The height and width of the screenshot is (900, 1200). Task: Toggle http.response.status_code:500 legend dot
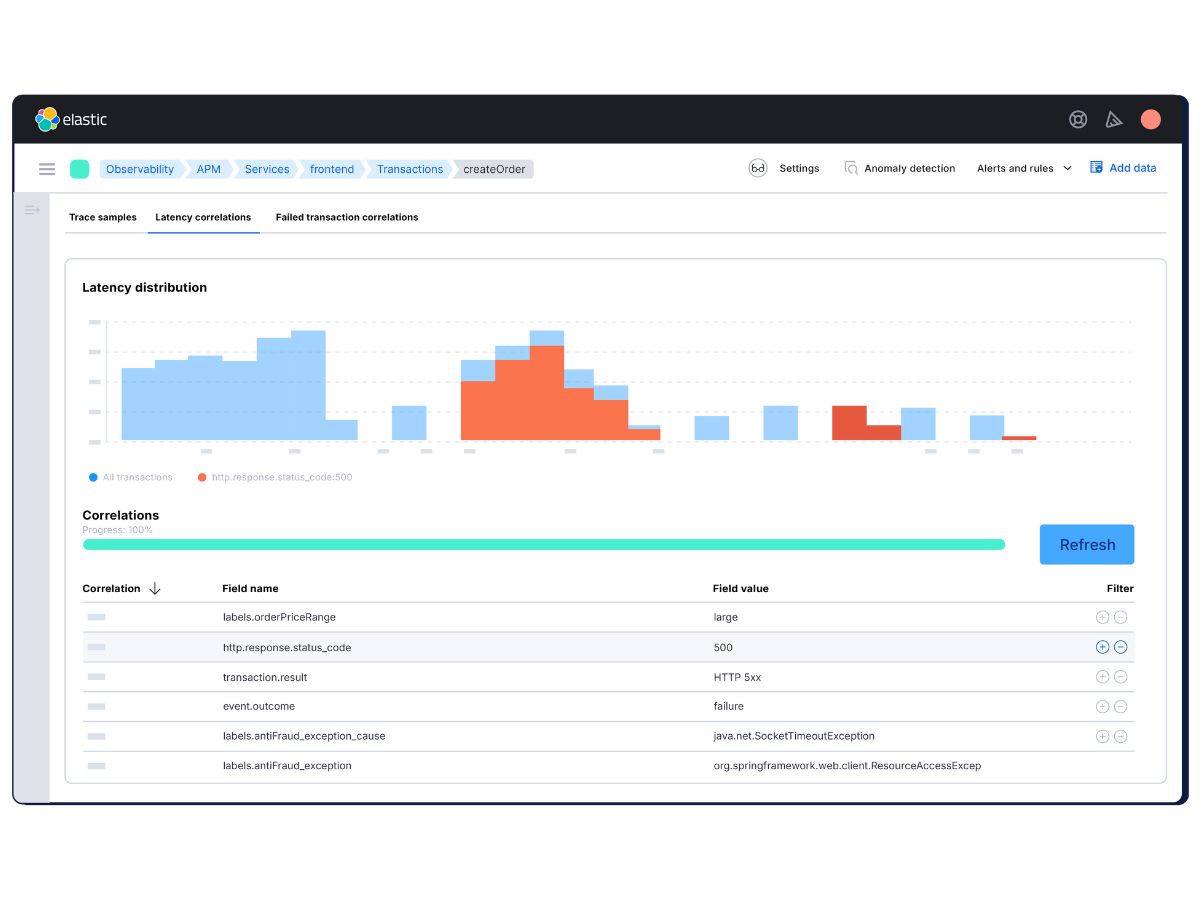coord(202,478)
